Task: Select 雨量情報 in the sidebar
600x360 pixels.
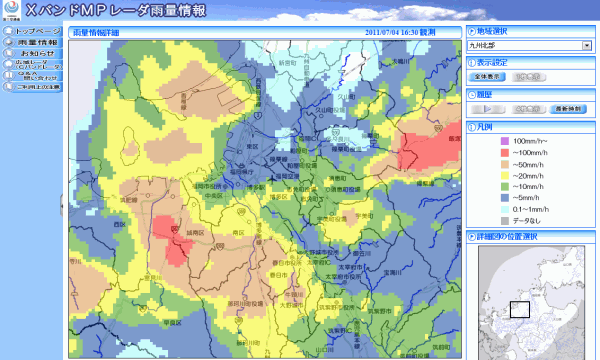Action: (32, 42)
